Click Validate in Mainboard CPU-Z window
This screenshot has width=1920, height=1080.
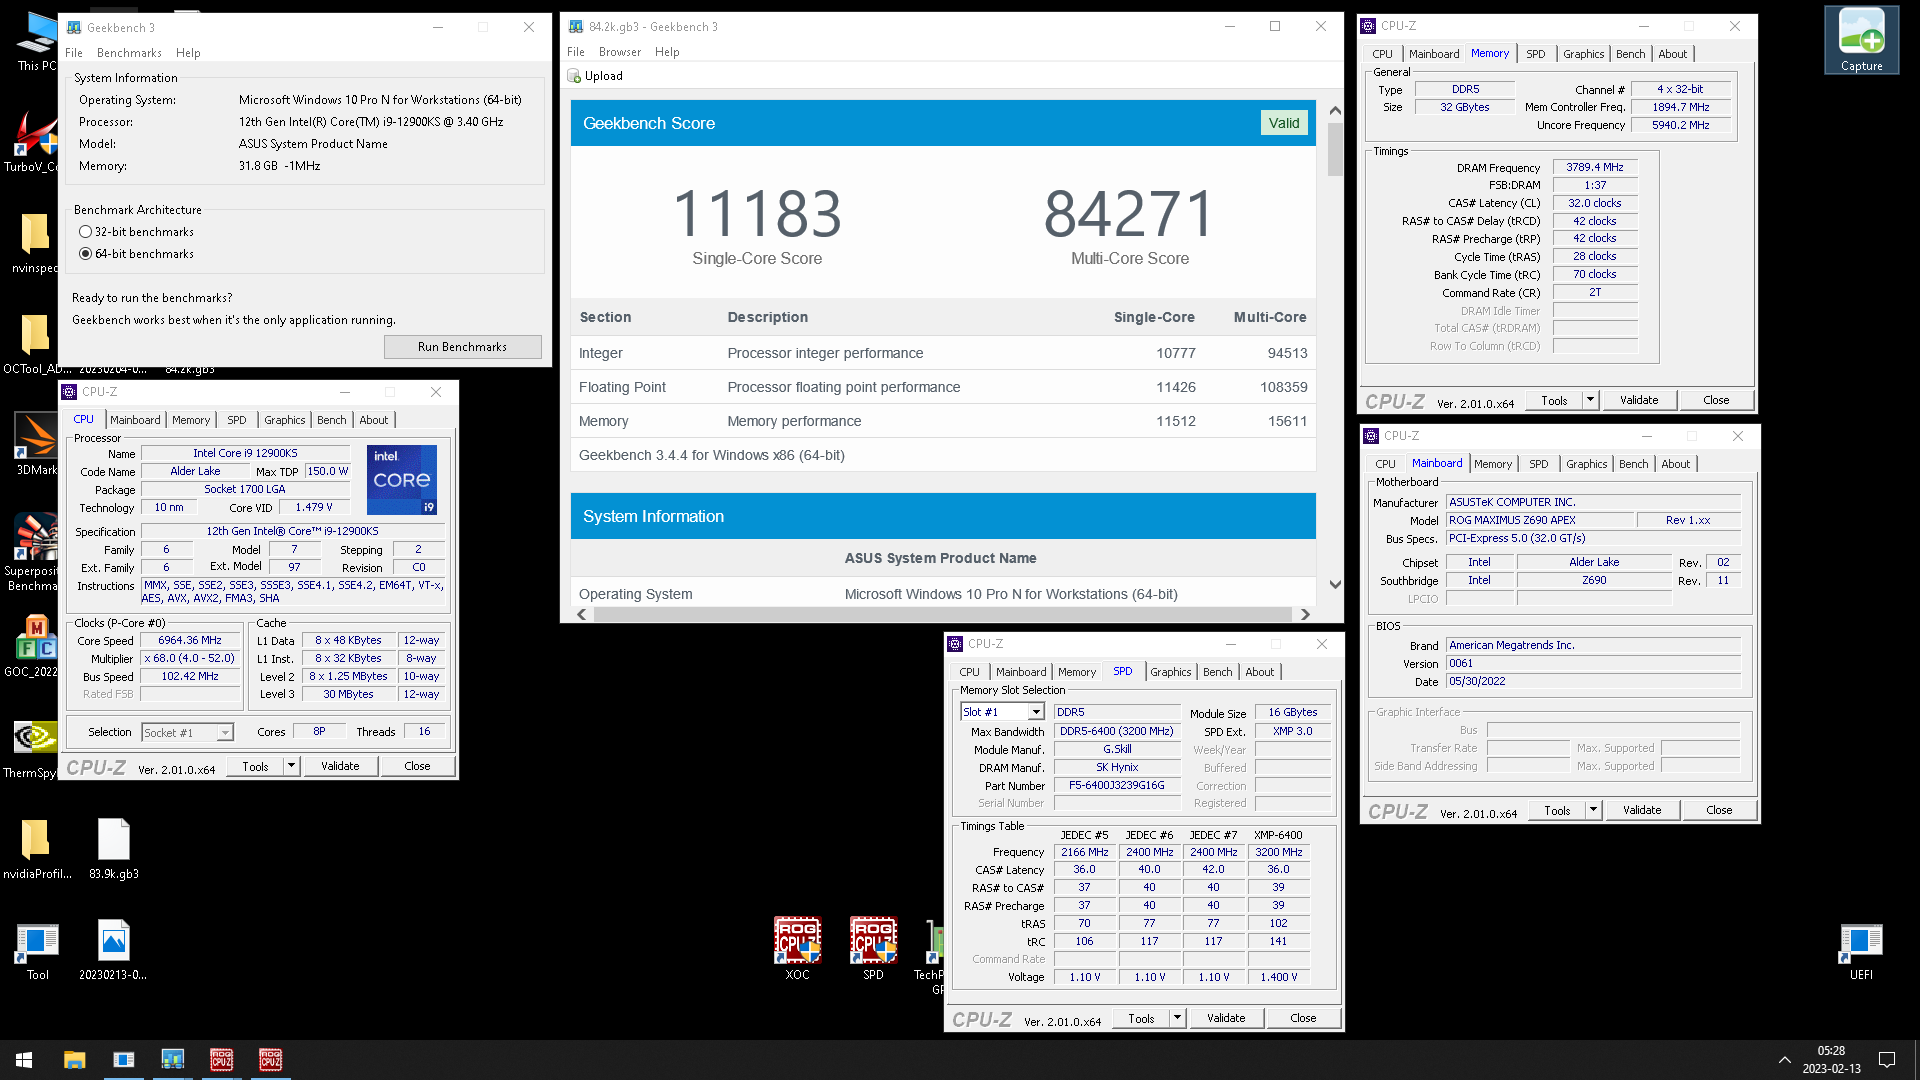click(1642, 810)
